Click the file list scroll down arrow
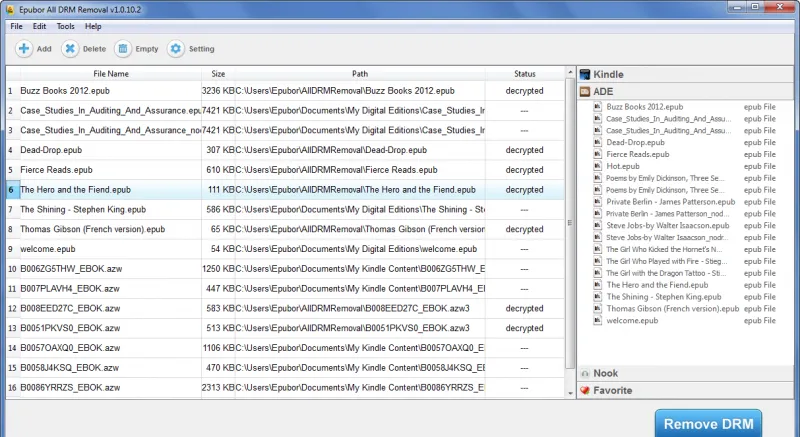This screenshot has height=437, width=800. tap(570, 393)
